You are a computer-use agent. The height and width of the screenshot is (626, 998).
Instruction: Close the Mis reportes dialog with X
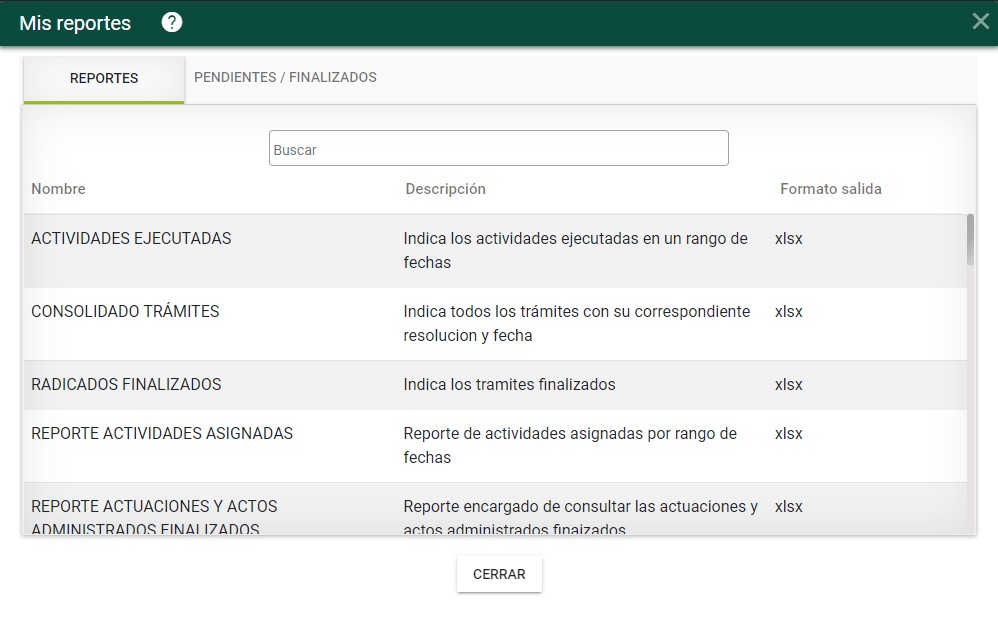pos(981,21)
